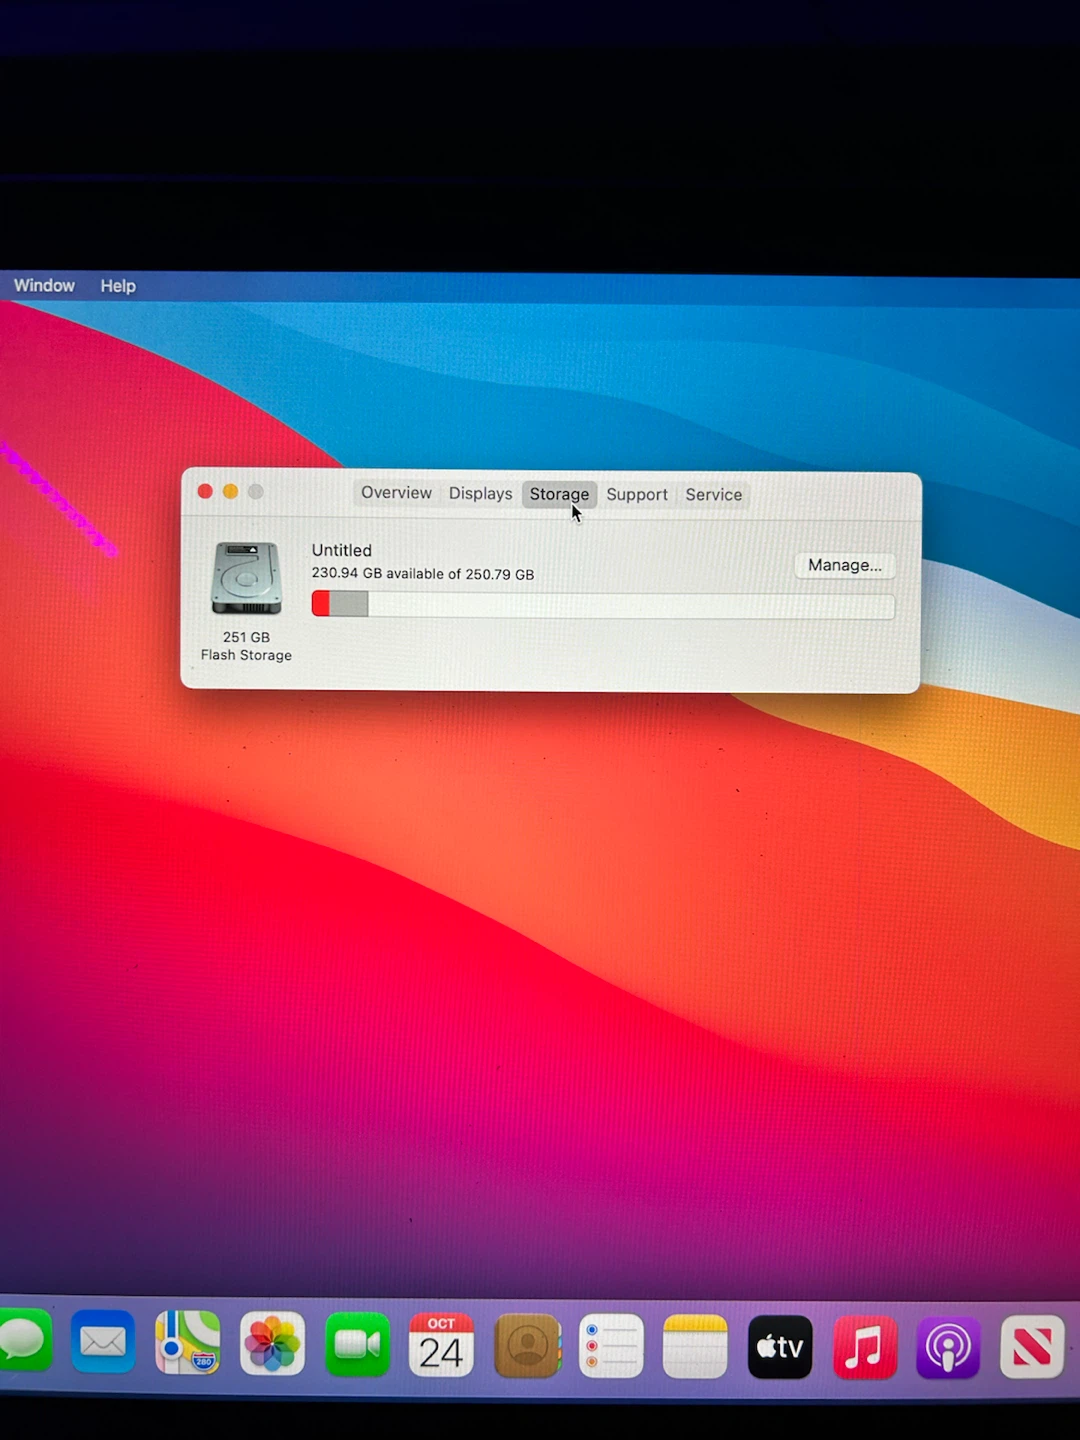This screenshot has width=1080, height=1440.
Task: Open Maps from the Dock
Action: point(188,1343)
